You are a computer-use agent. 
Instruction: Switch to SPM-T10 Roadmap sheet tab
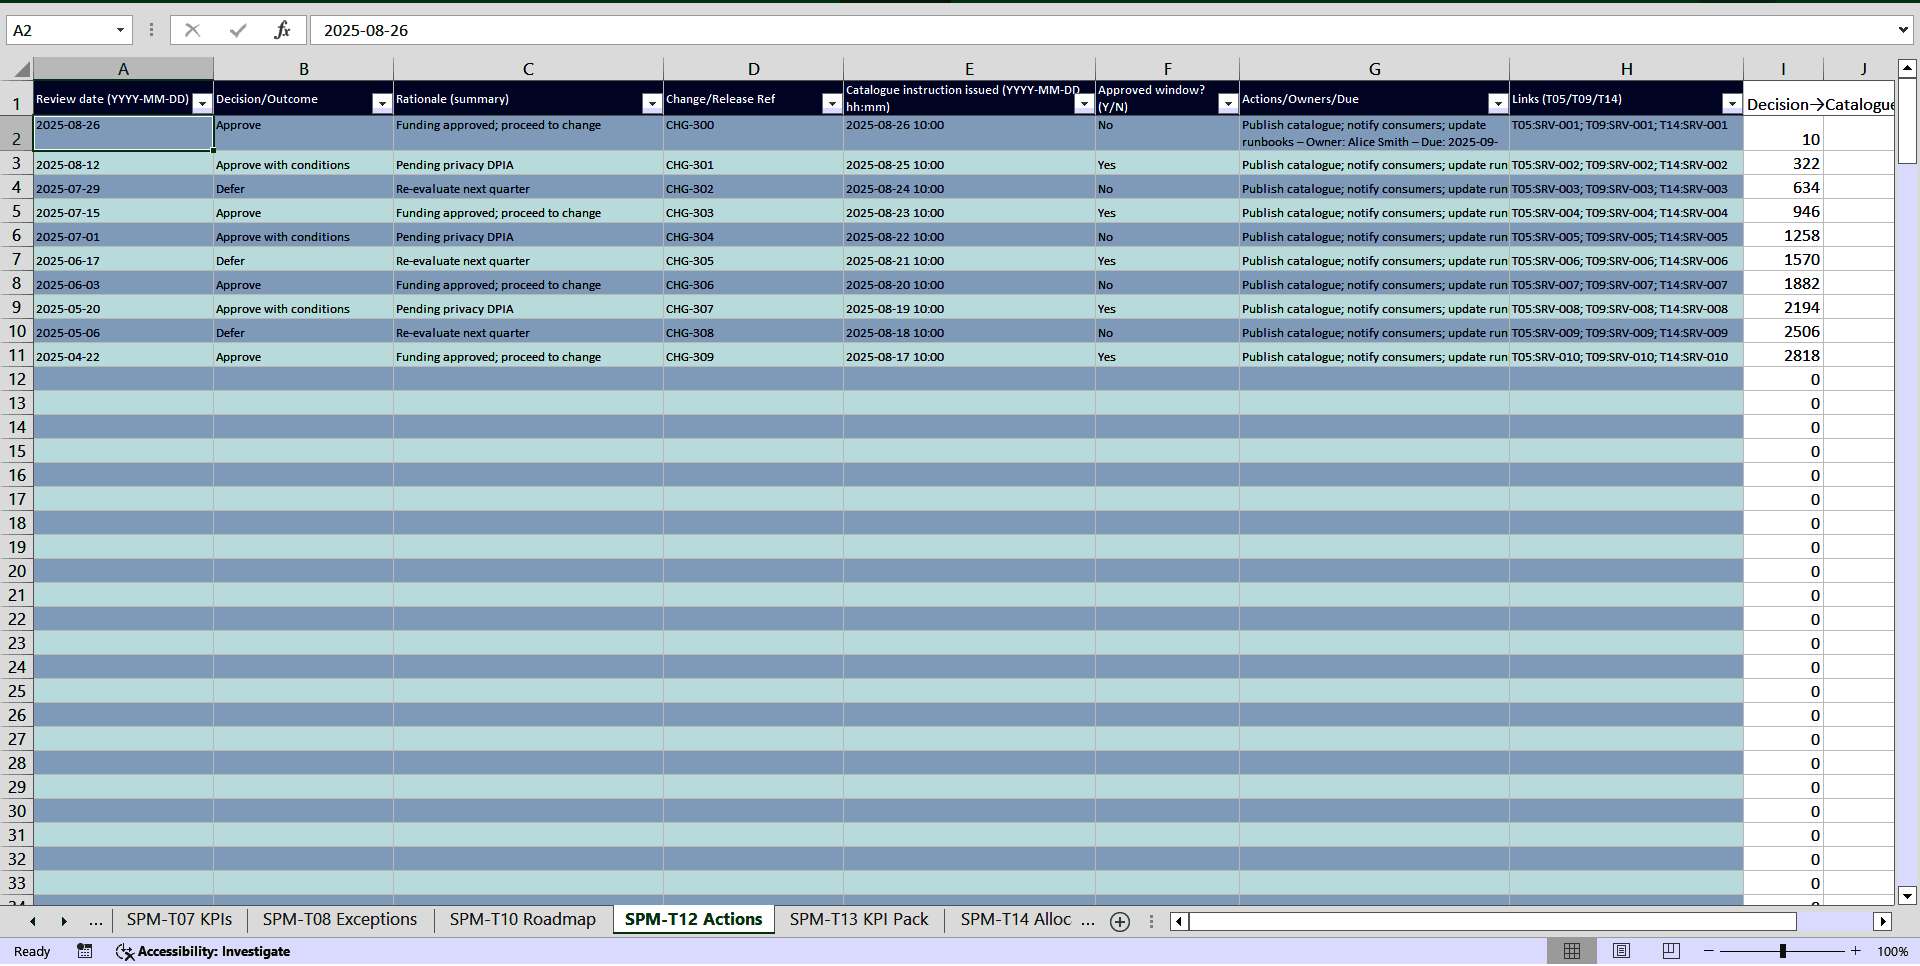point(522,920)
